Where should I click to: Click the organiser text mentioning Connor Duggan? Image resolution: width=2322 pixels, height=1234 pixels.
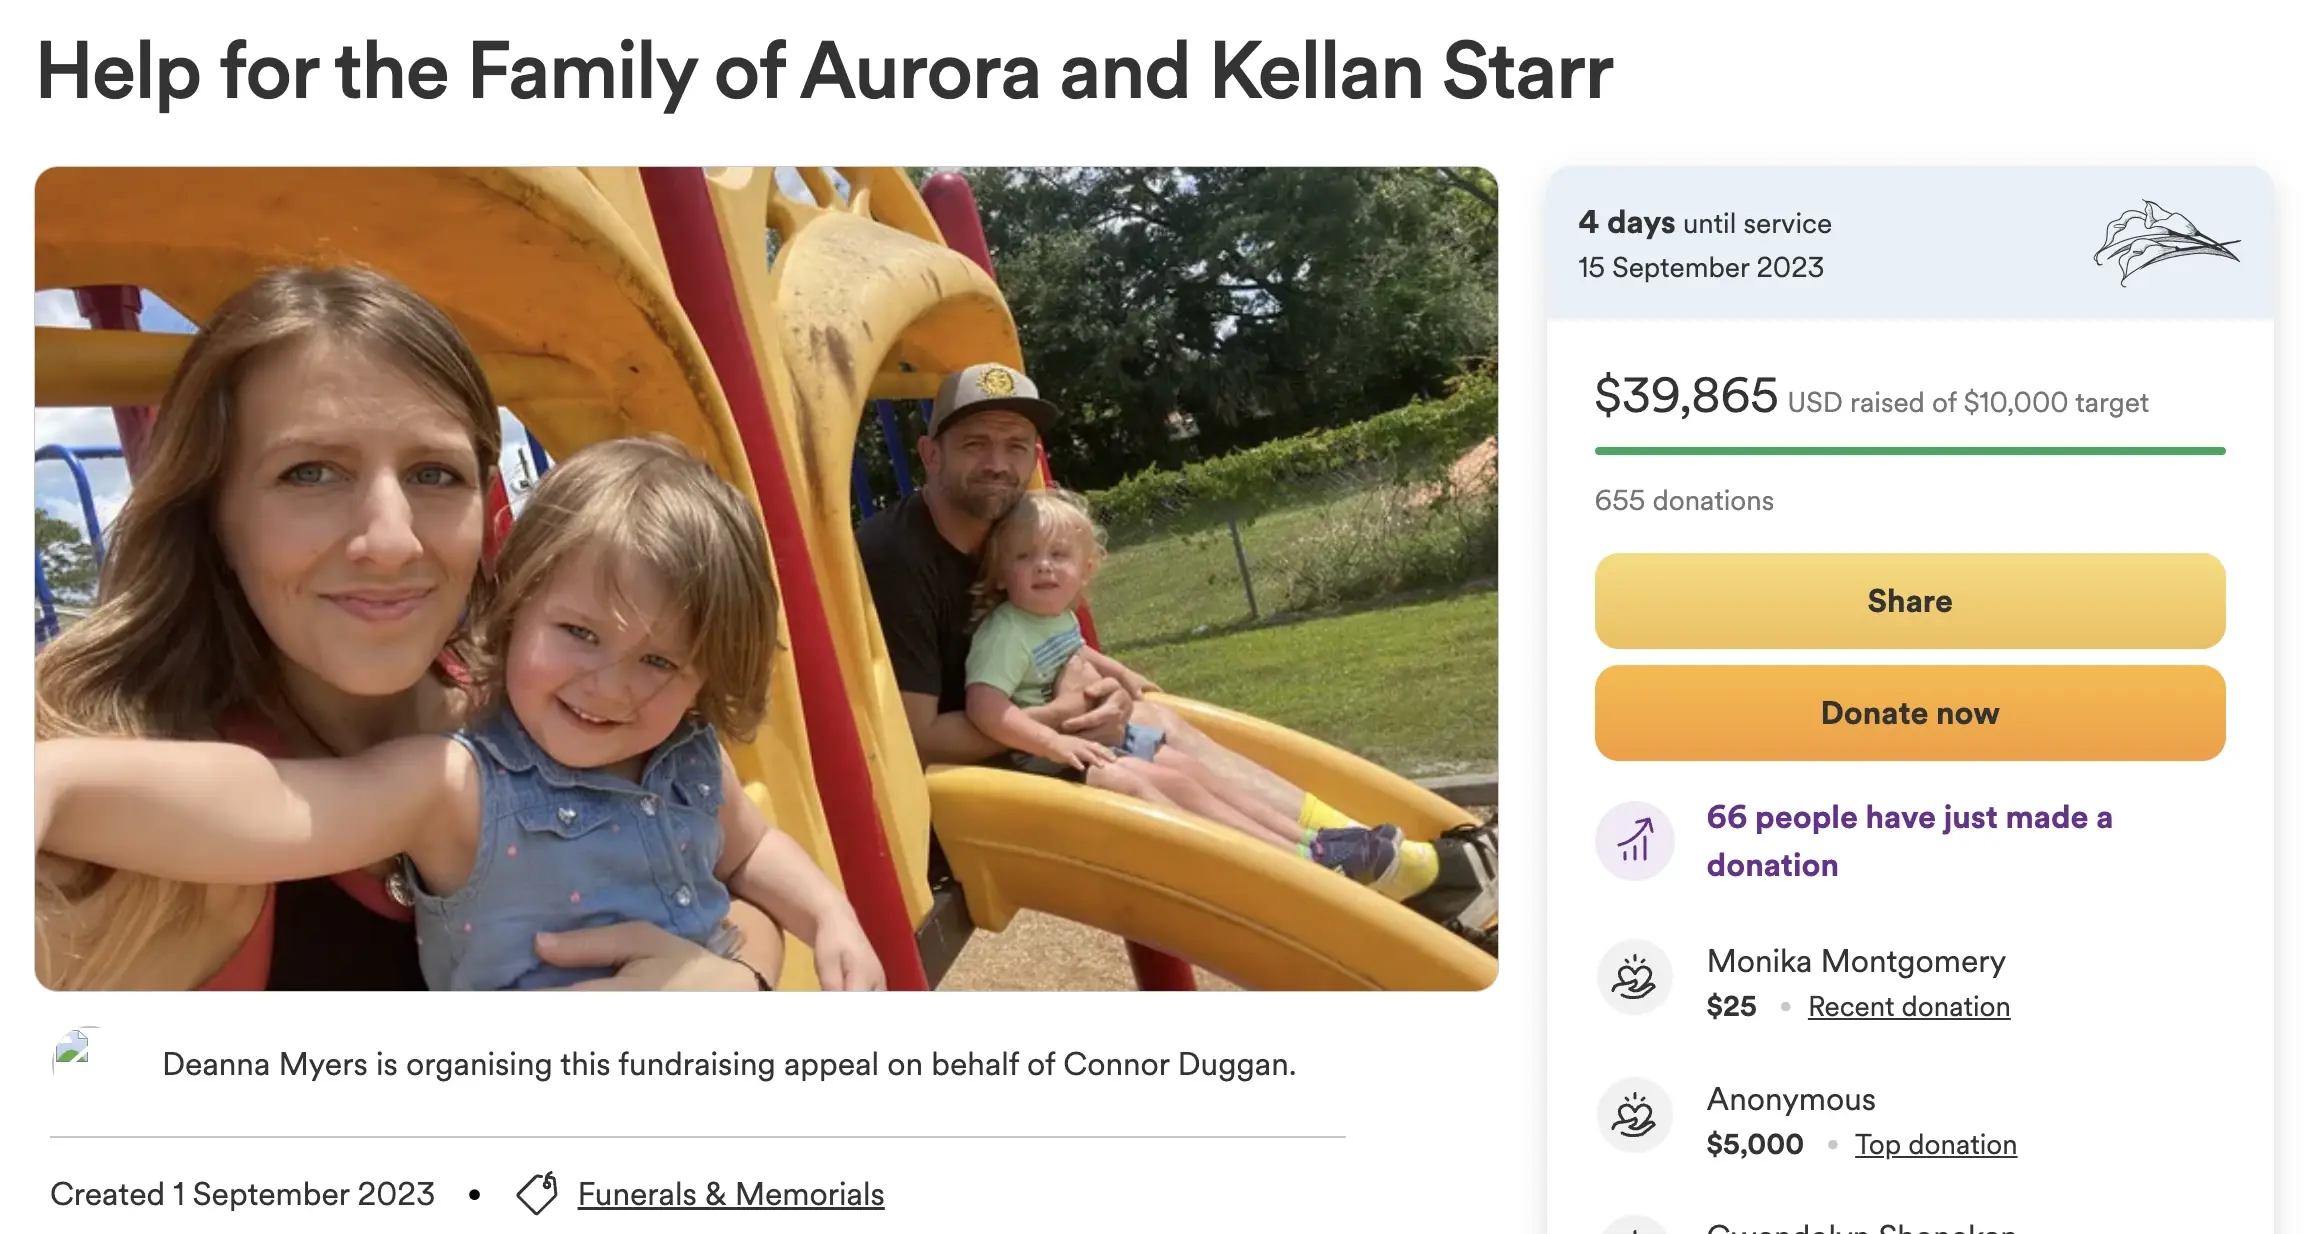729,1064
